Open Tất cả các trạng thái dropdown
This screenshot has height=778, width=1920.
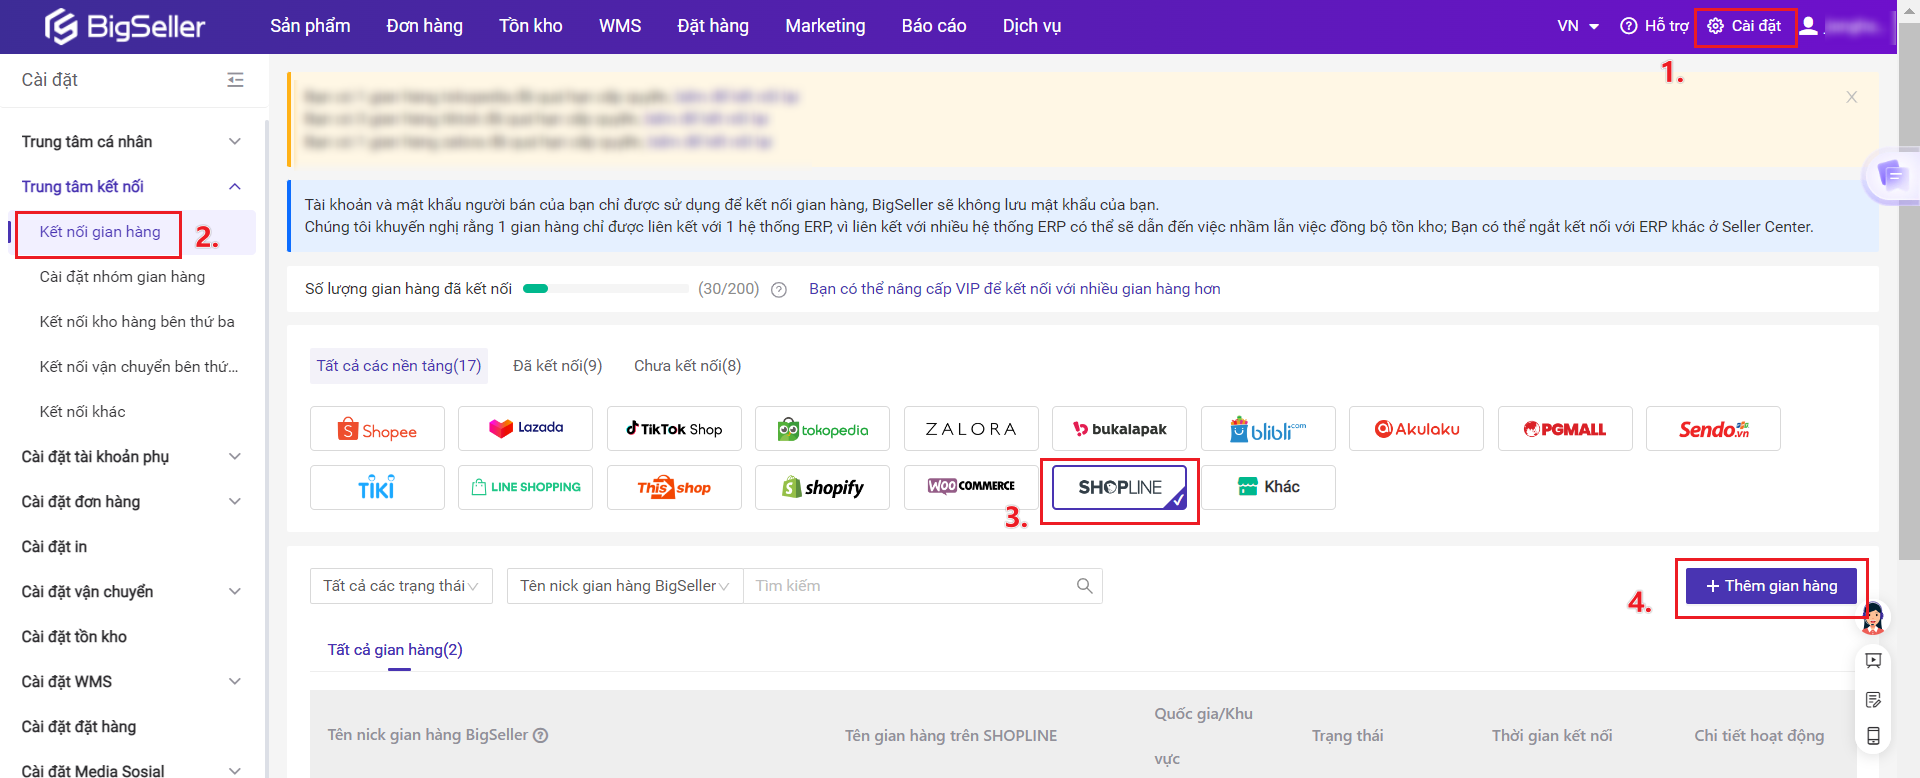[x=401, y=586]
